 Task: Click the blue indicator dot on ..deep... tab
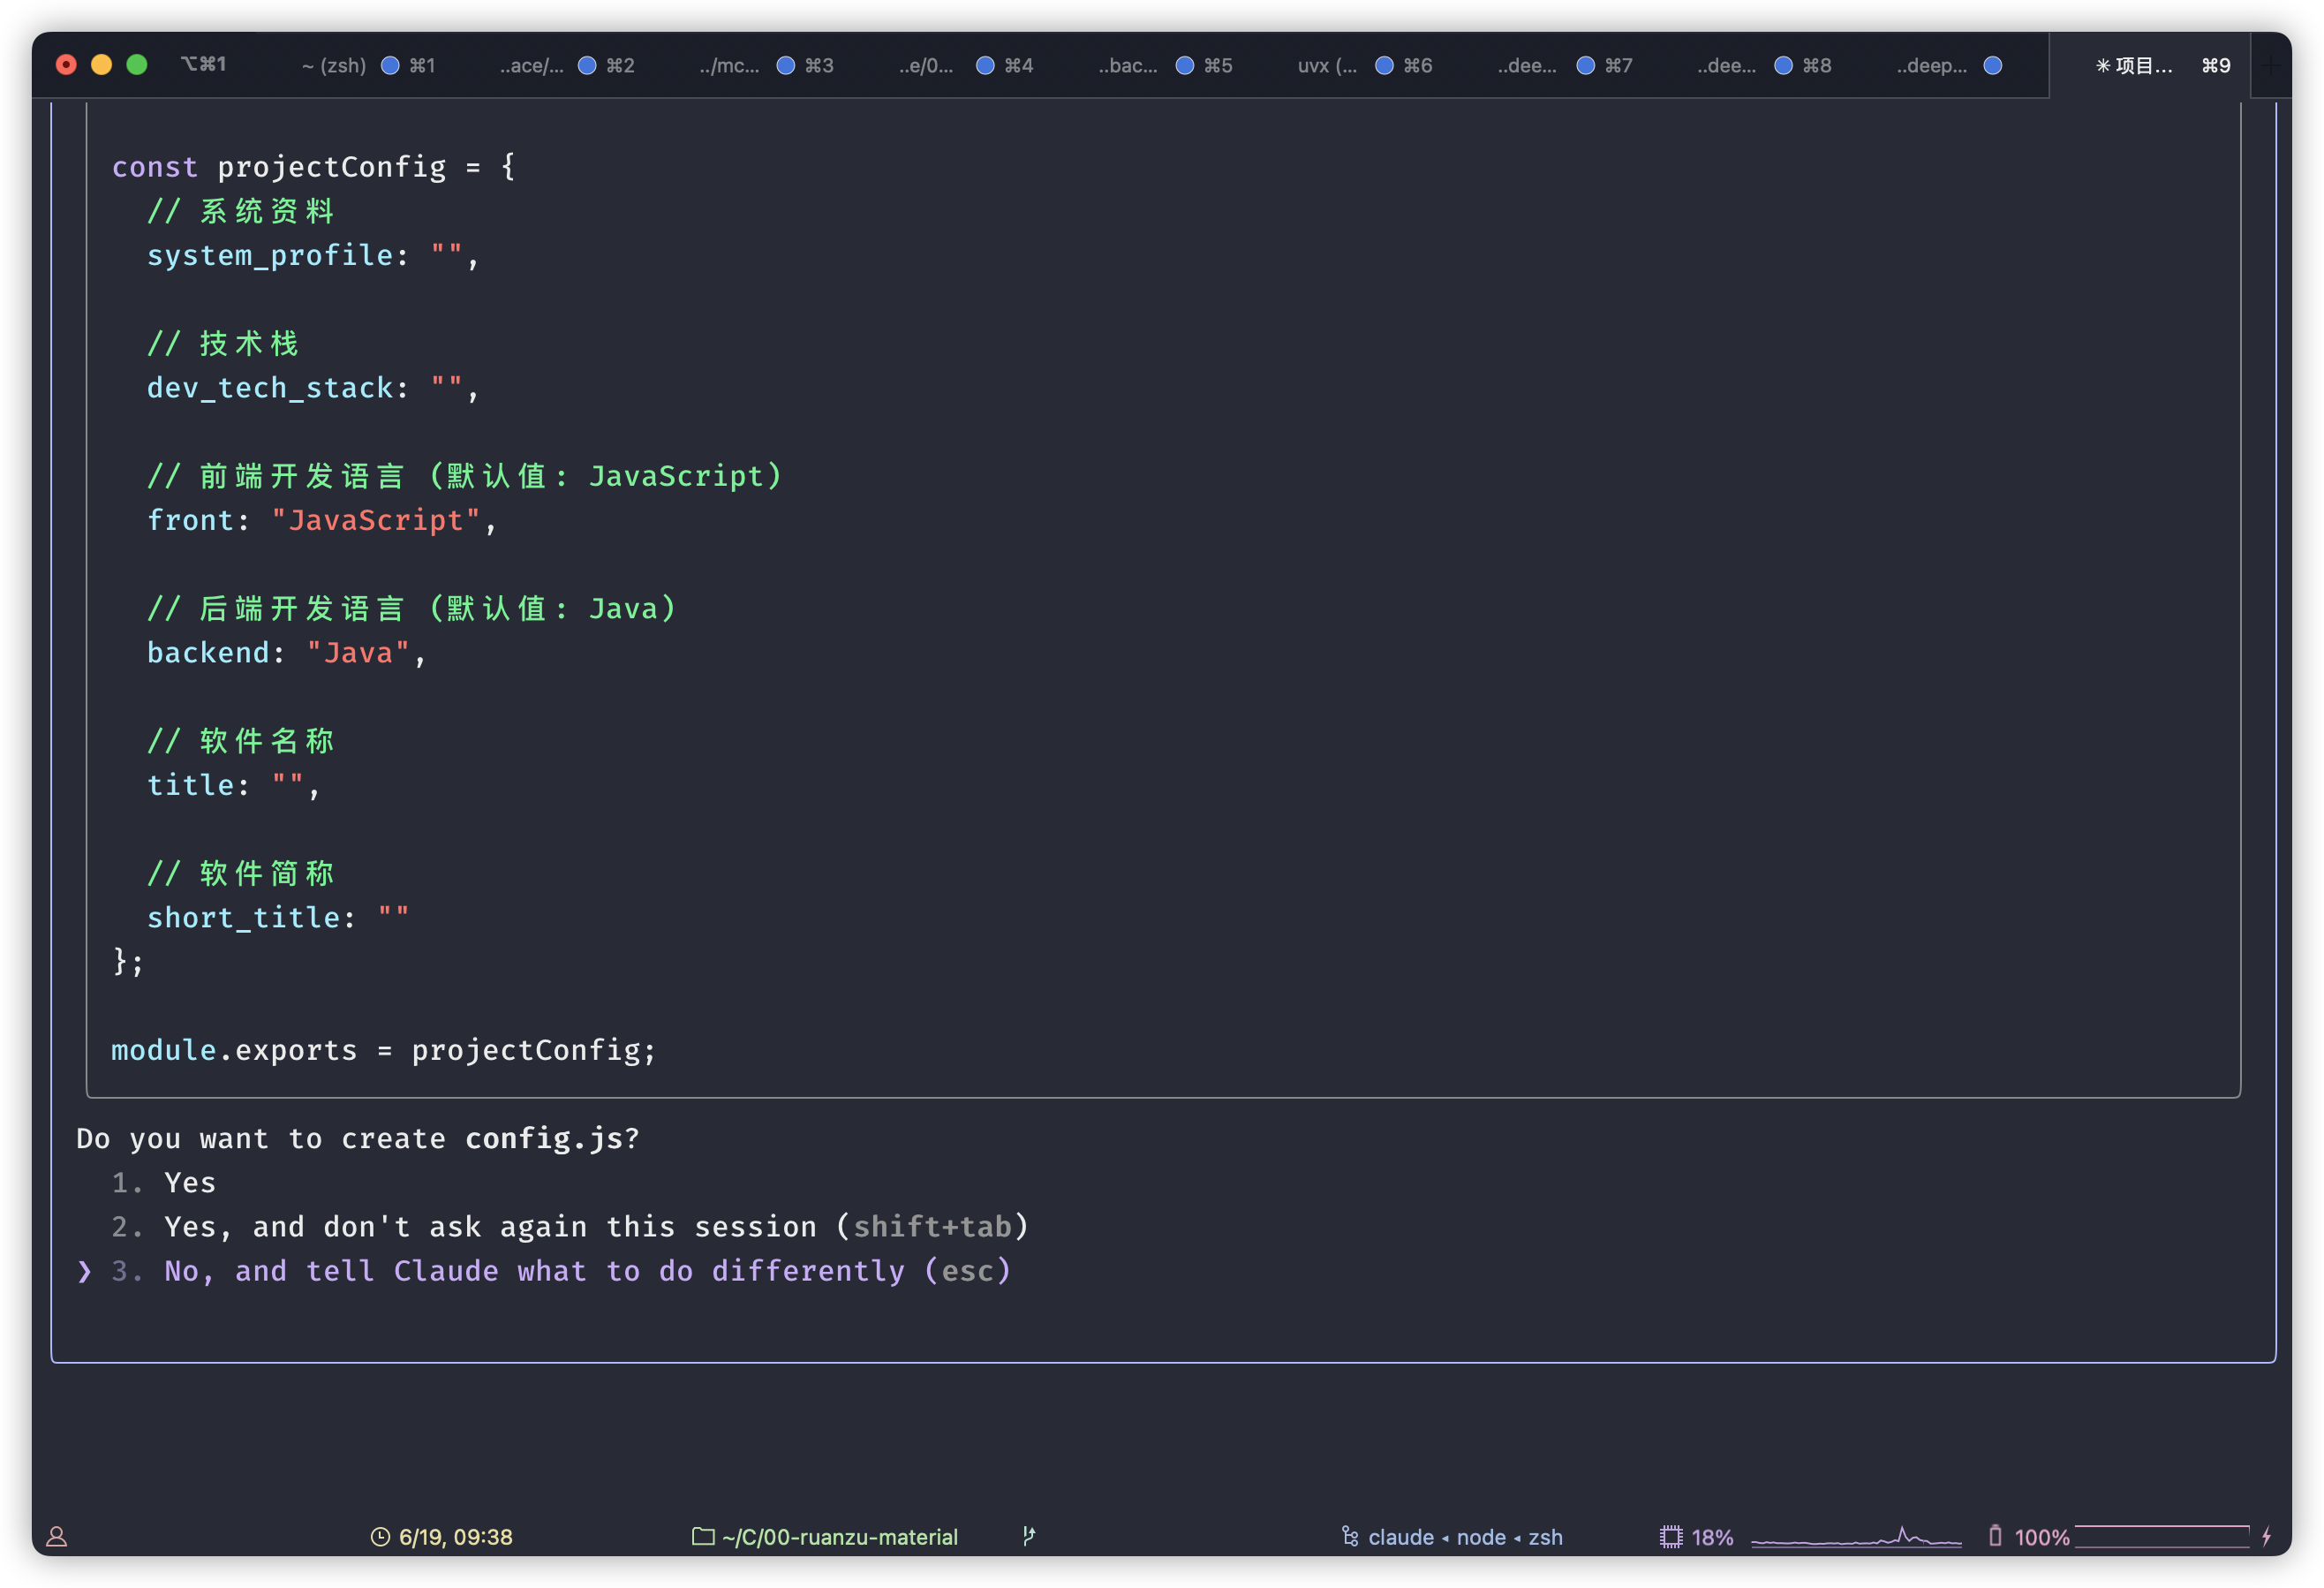pyautogui.click(x=1992, y=66)
